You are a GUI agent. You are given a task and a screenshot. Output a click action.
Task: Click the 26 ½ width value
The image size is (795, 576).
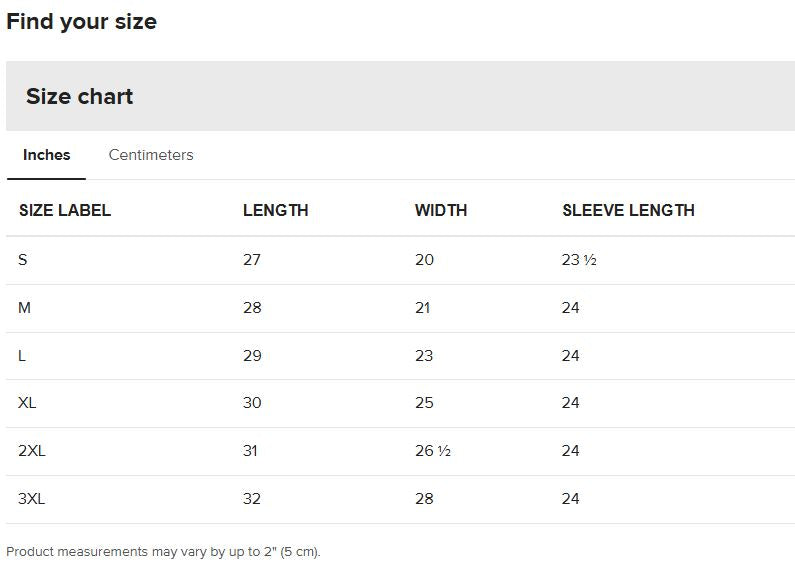coord(433,451)
